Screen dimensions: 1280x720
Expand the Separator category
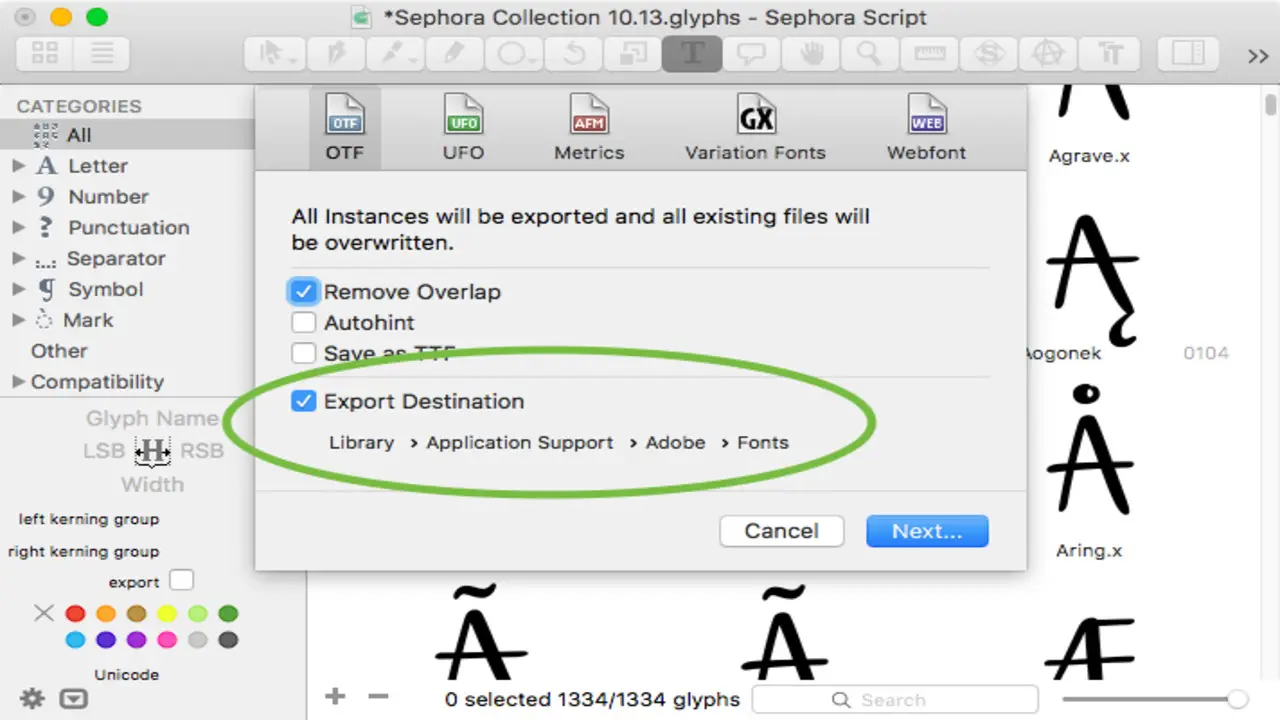pyautogui.click(x=18, y=259)
